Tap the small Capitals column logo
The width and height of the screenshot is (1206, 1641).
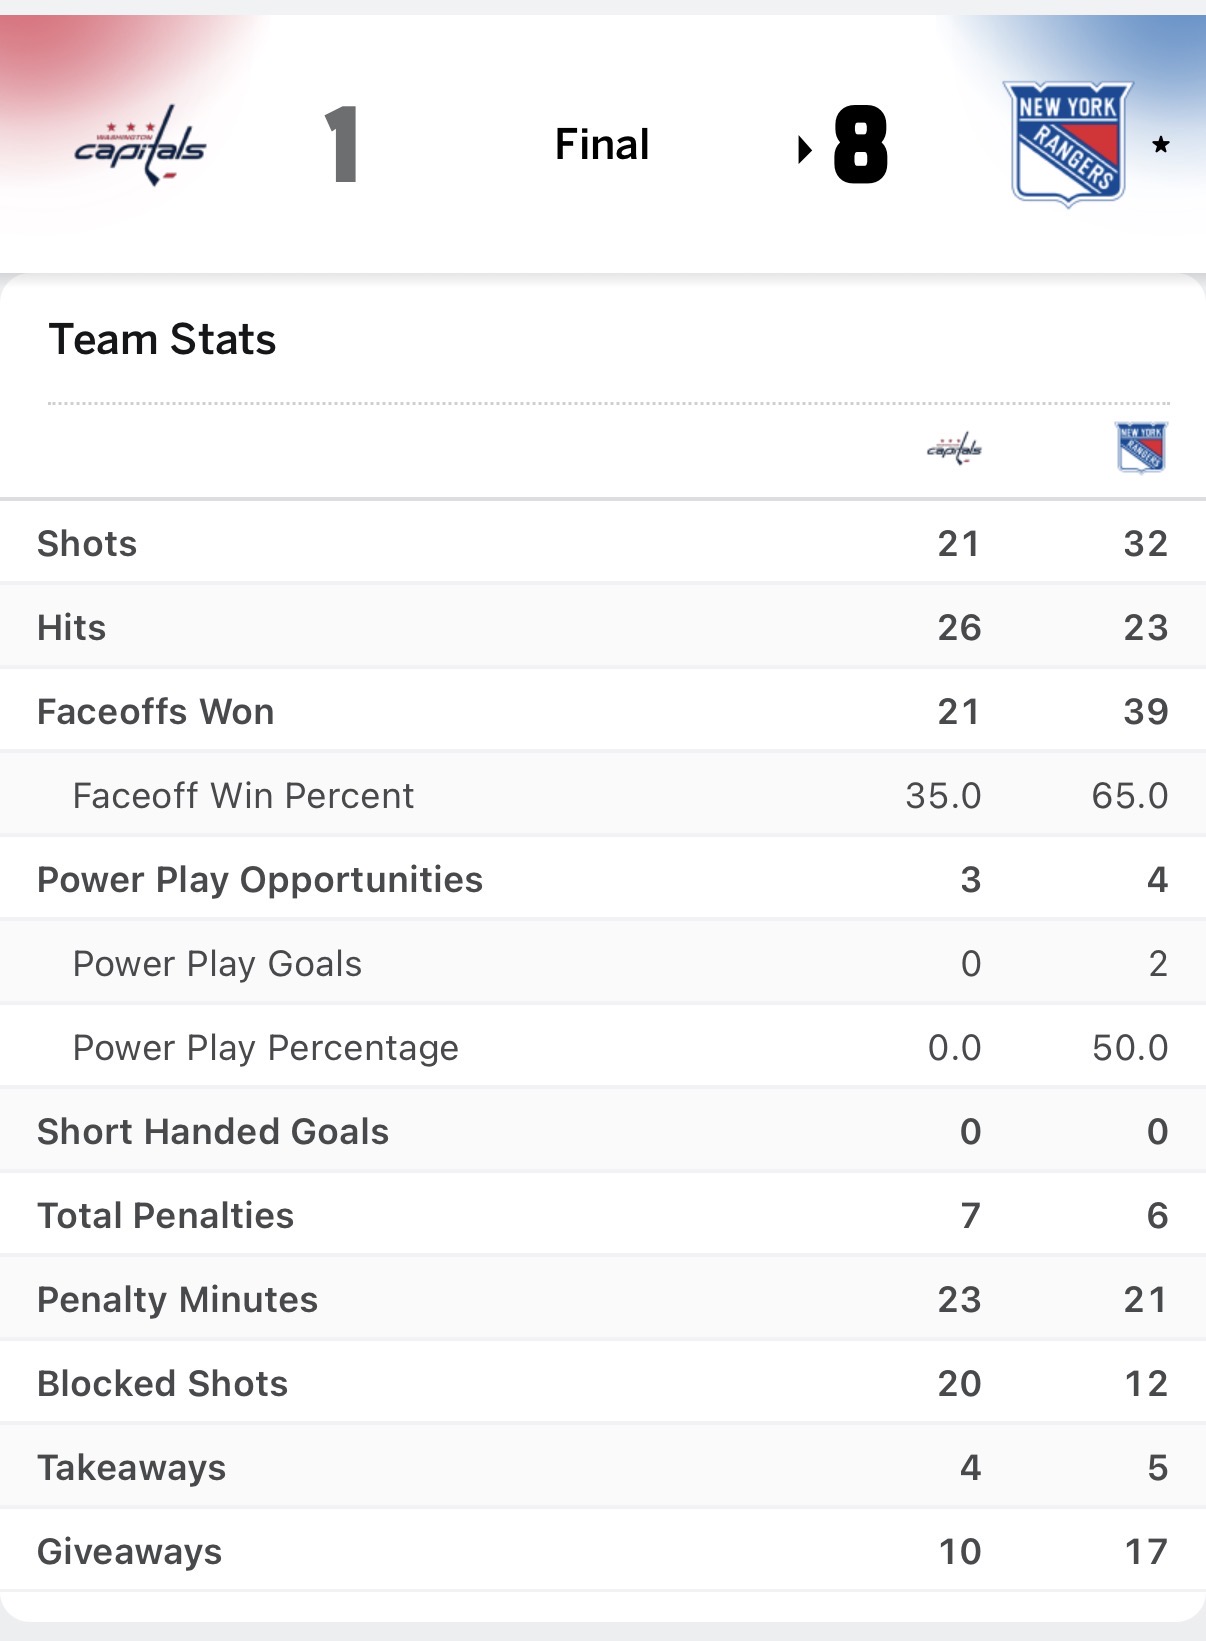tap(955, 448)
